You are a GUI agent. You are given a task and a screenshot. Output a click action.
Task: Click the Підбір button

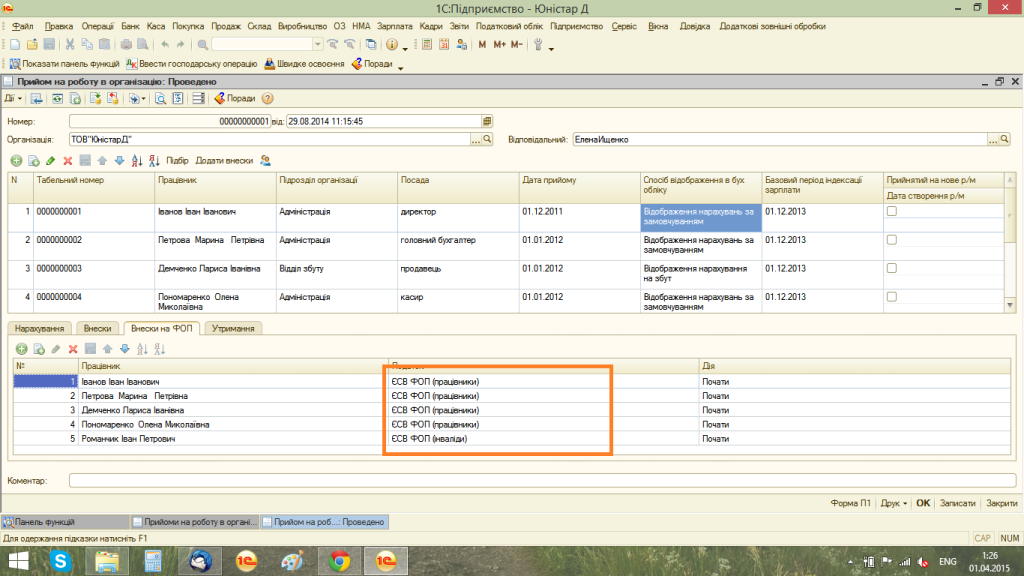click(177, 161)
